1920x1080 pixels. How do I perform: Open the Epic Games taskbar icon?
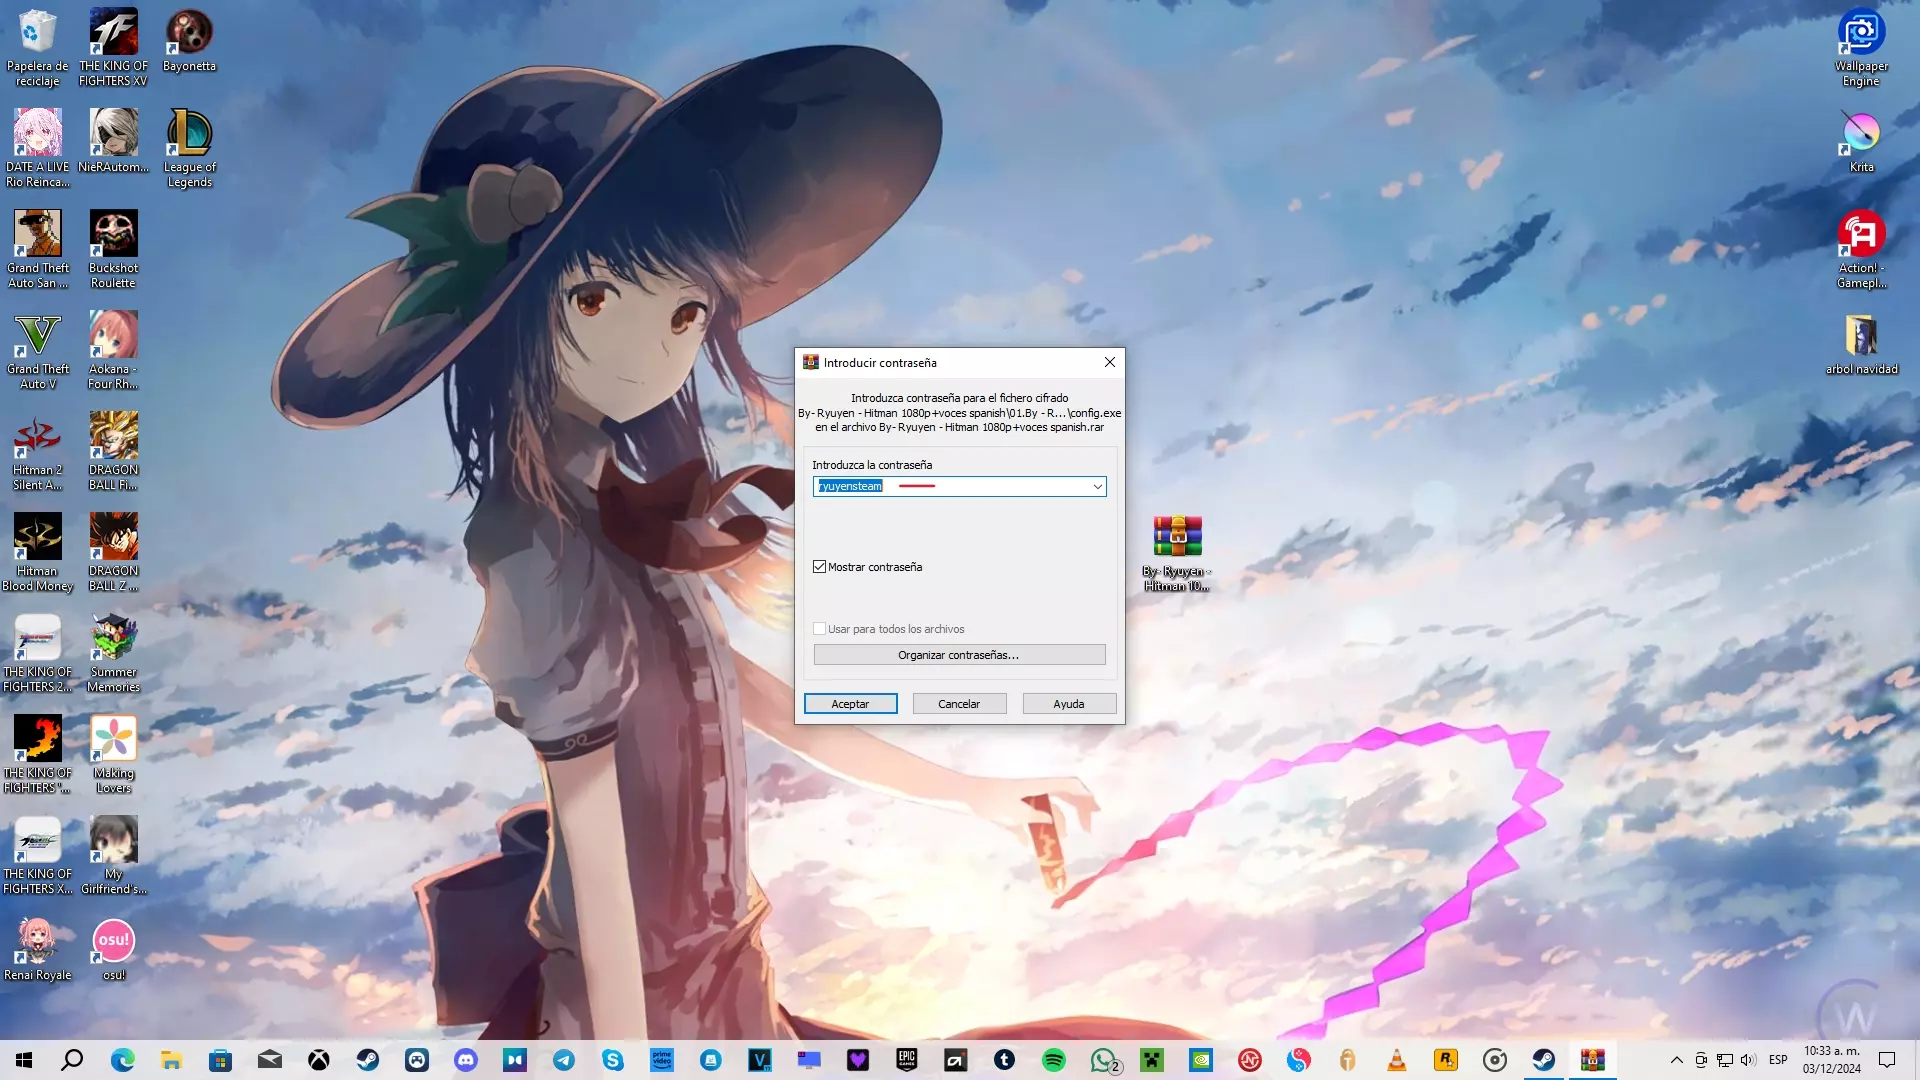[906, 1060]
